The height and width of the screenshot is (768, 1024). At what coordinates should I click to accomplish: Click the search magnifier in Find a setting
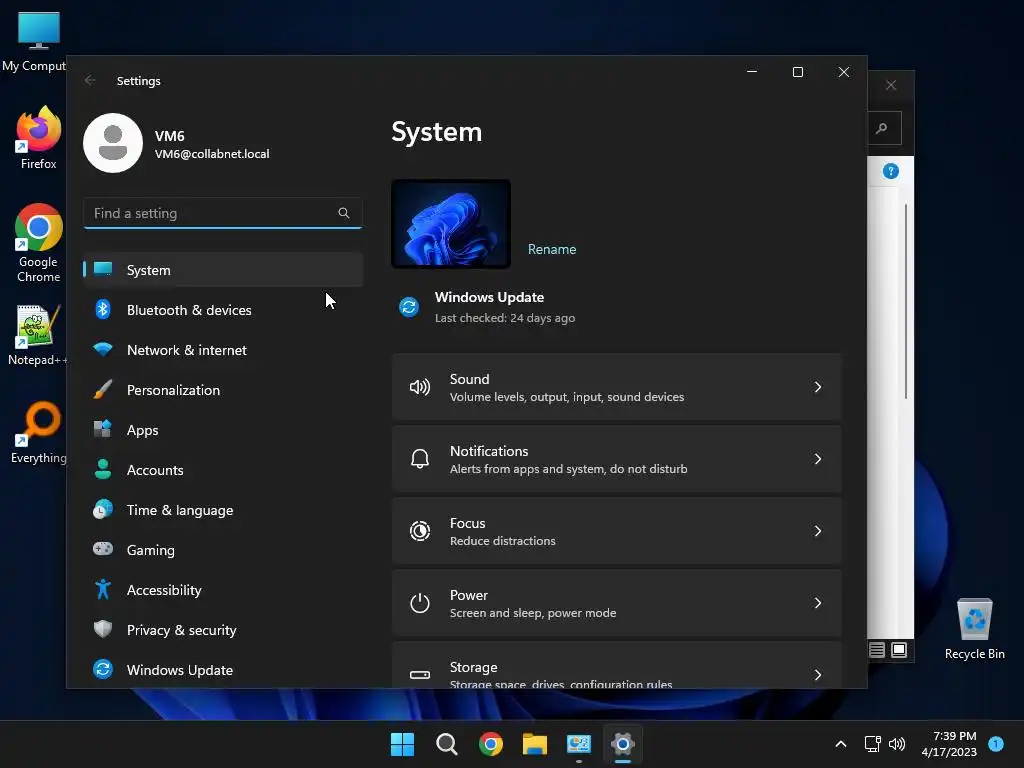(x=344, y=213)
